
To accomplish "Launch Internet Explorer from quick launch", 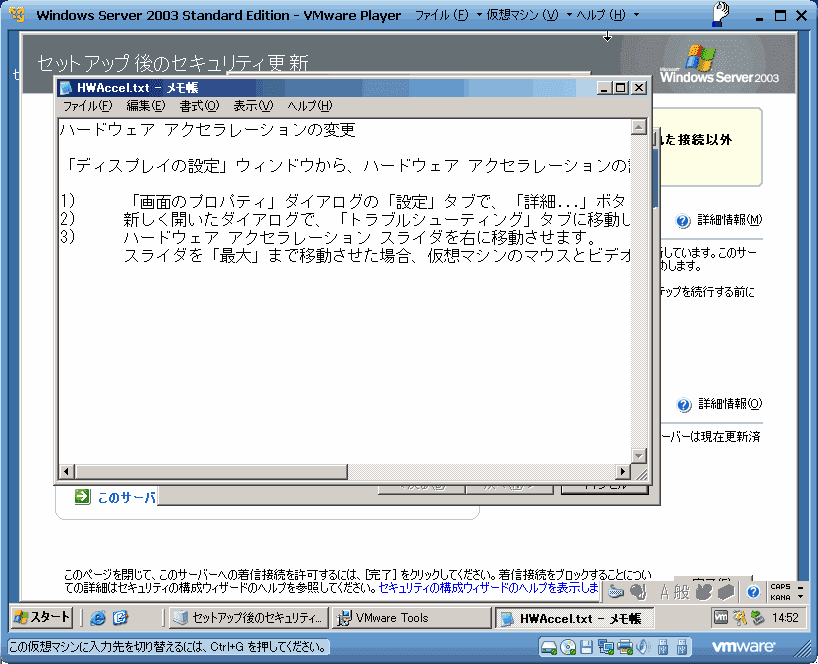I will [x=98, y=618].
